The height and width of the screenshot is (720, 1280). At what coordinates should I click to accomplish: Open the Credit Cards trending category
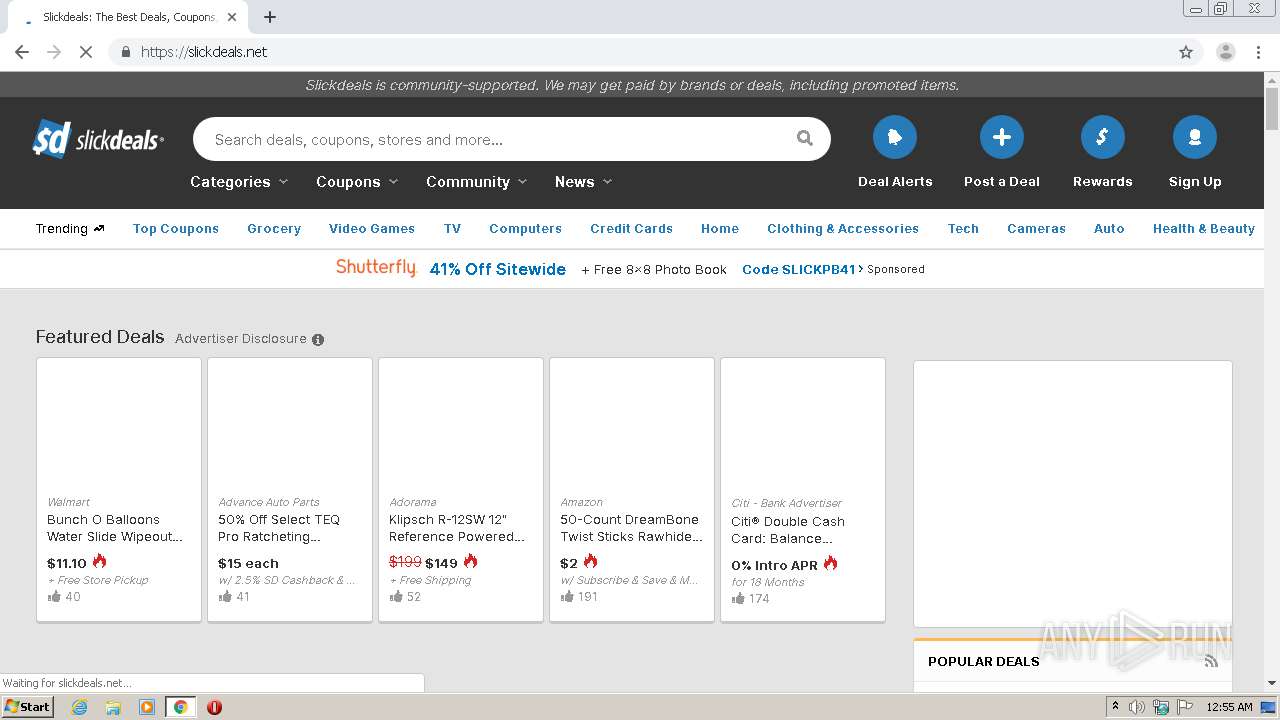(631, 229)
